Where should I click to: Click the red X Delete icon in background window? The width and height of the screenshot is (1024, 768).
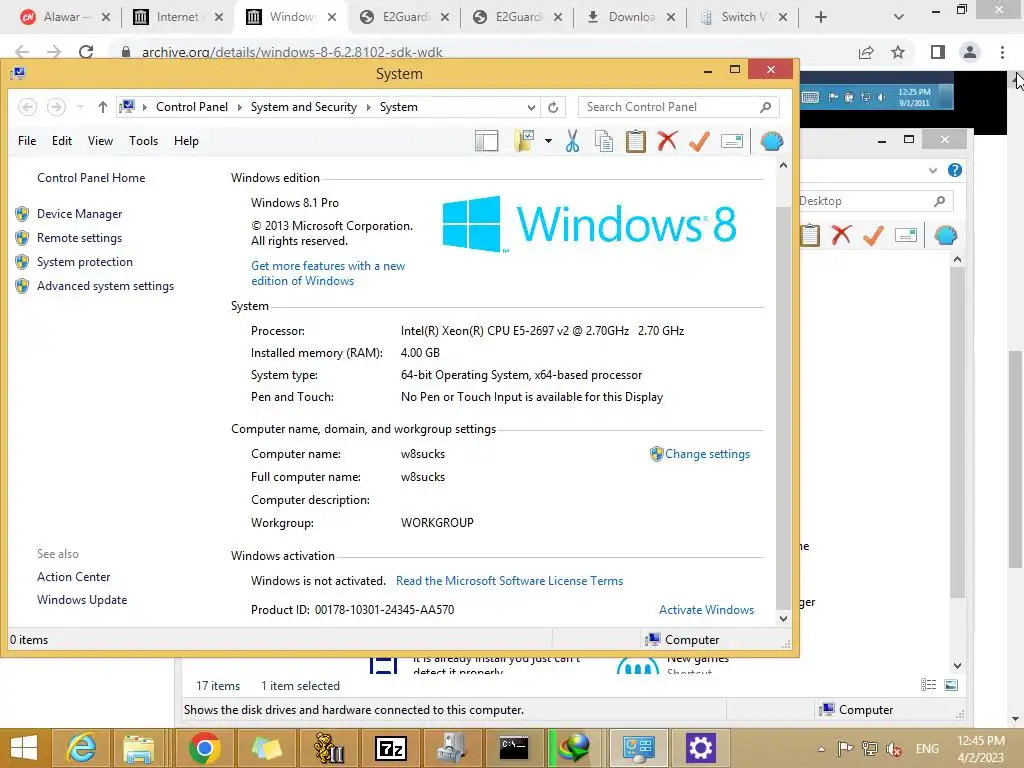click(x=841, y=235)
